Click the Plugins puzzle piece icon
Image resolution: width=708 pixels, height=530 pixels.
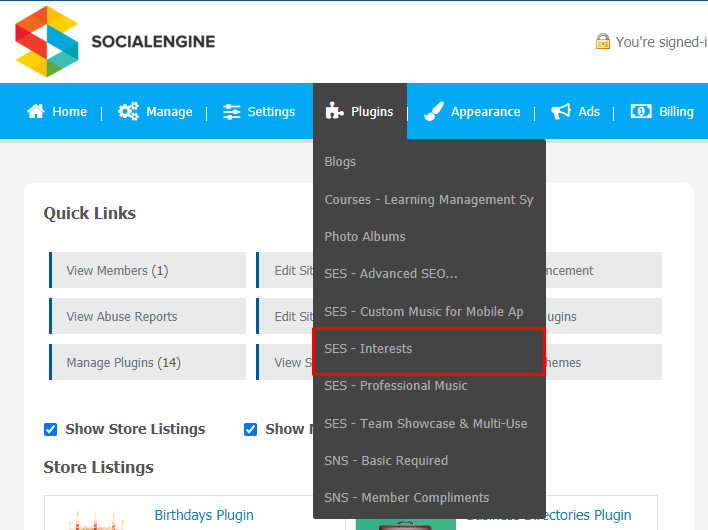coord(334,111)
